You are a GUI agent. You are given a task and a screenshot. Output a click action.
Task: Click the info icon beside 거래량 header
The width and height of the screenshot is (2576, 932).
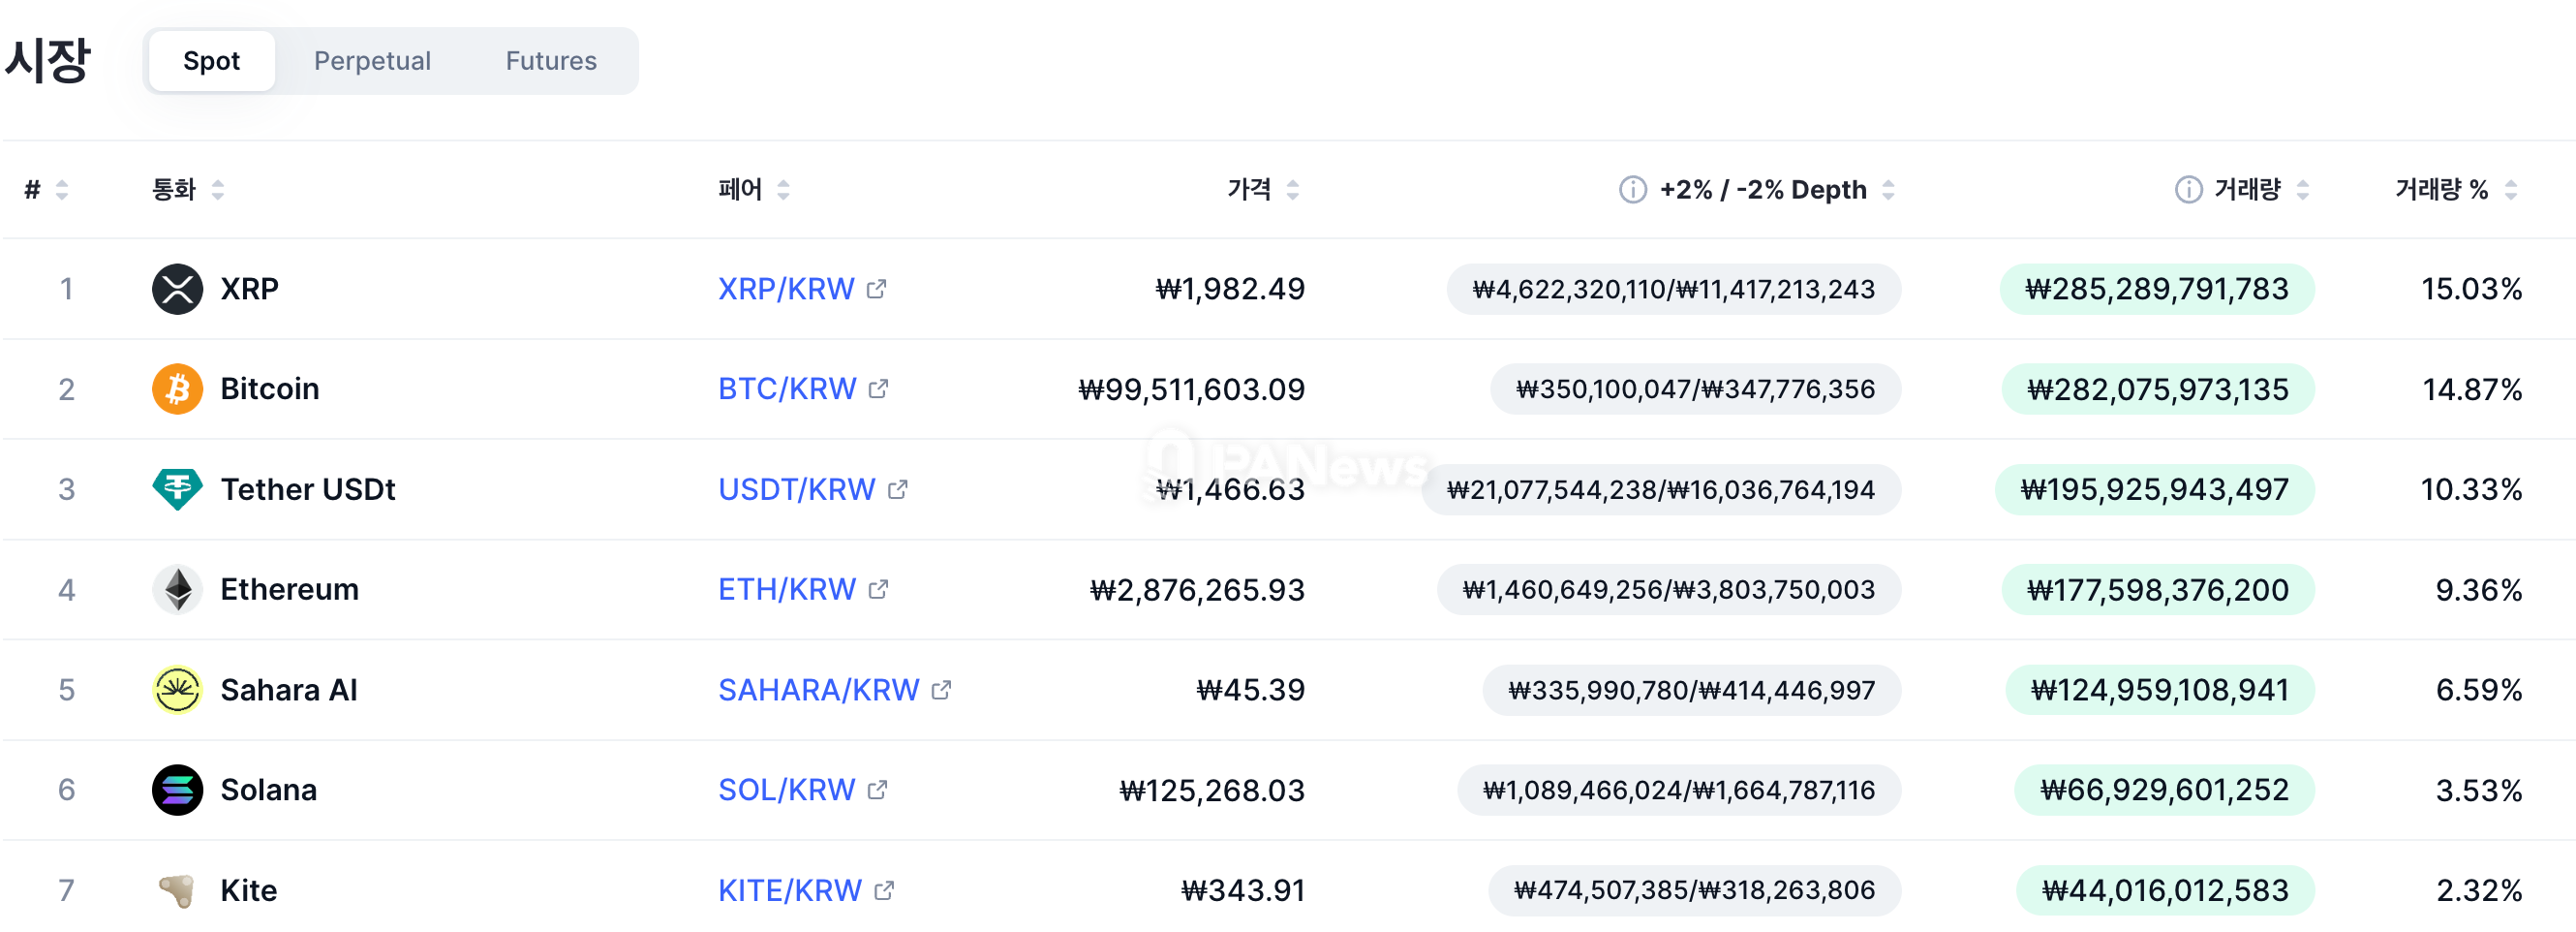[2188, 189]
